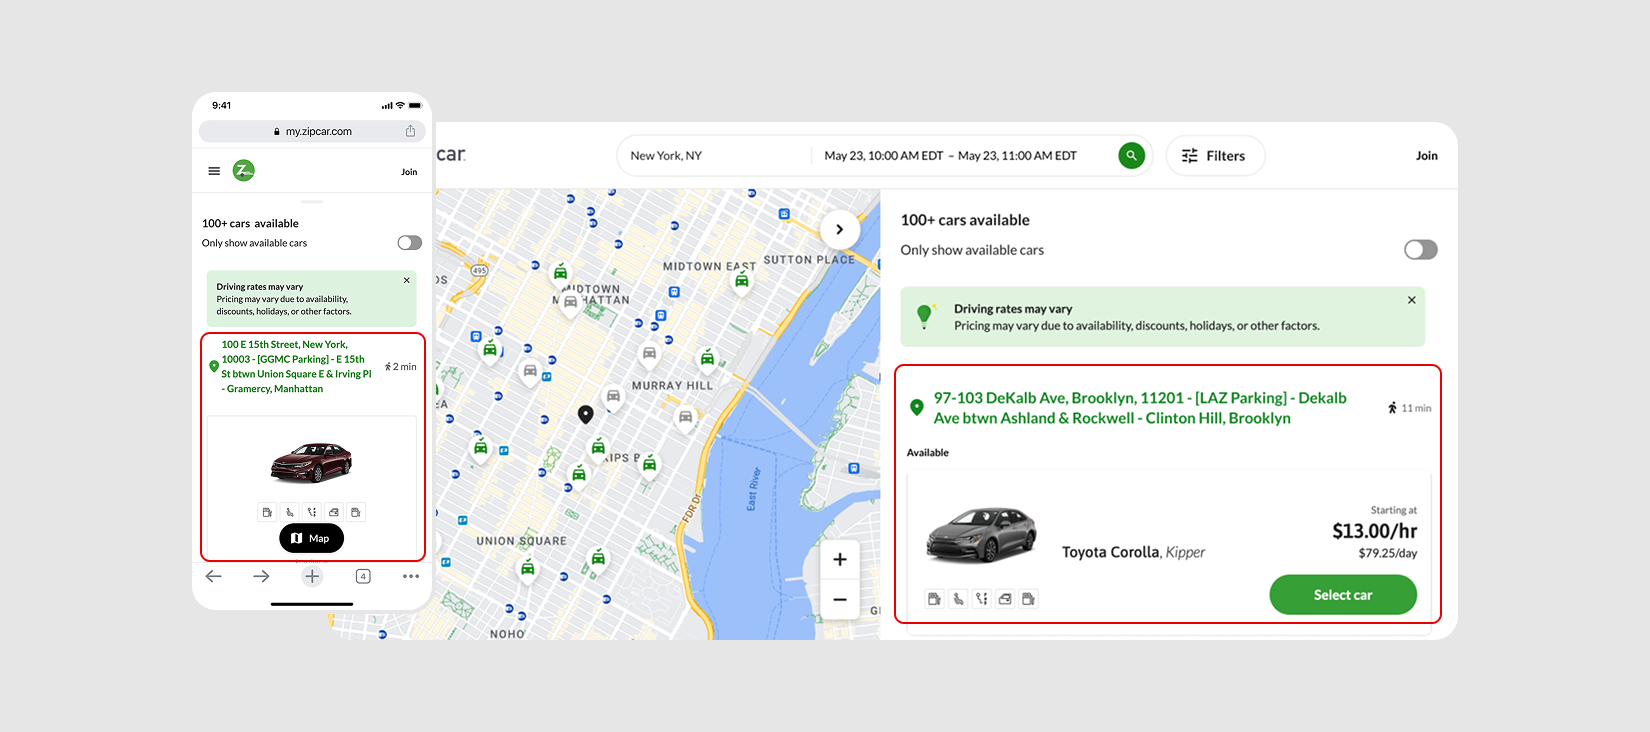This screenshot has width=1650, height=732.
Task: Tap the black Map button on mobile
Action: pyautogui.click(x=311, y=538)
